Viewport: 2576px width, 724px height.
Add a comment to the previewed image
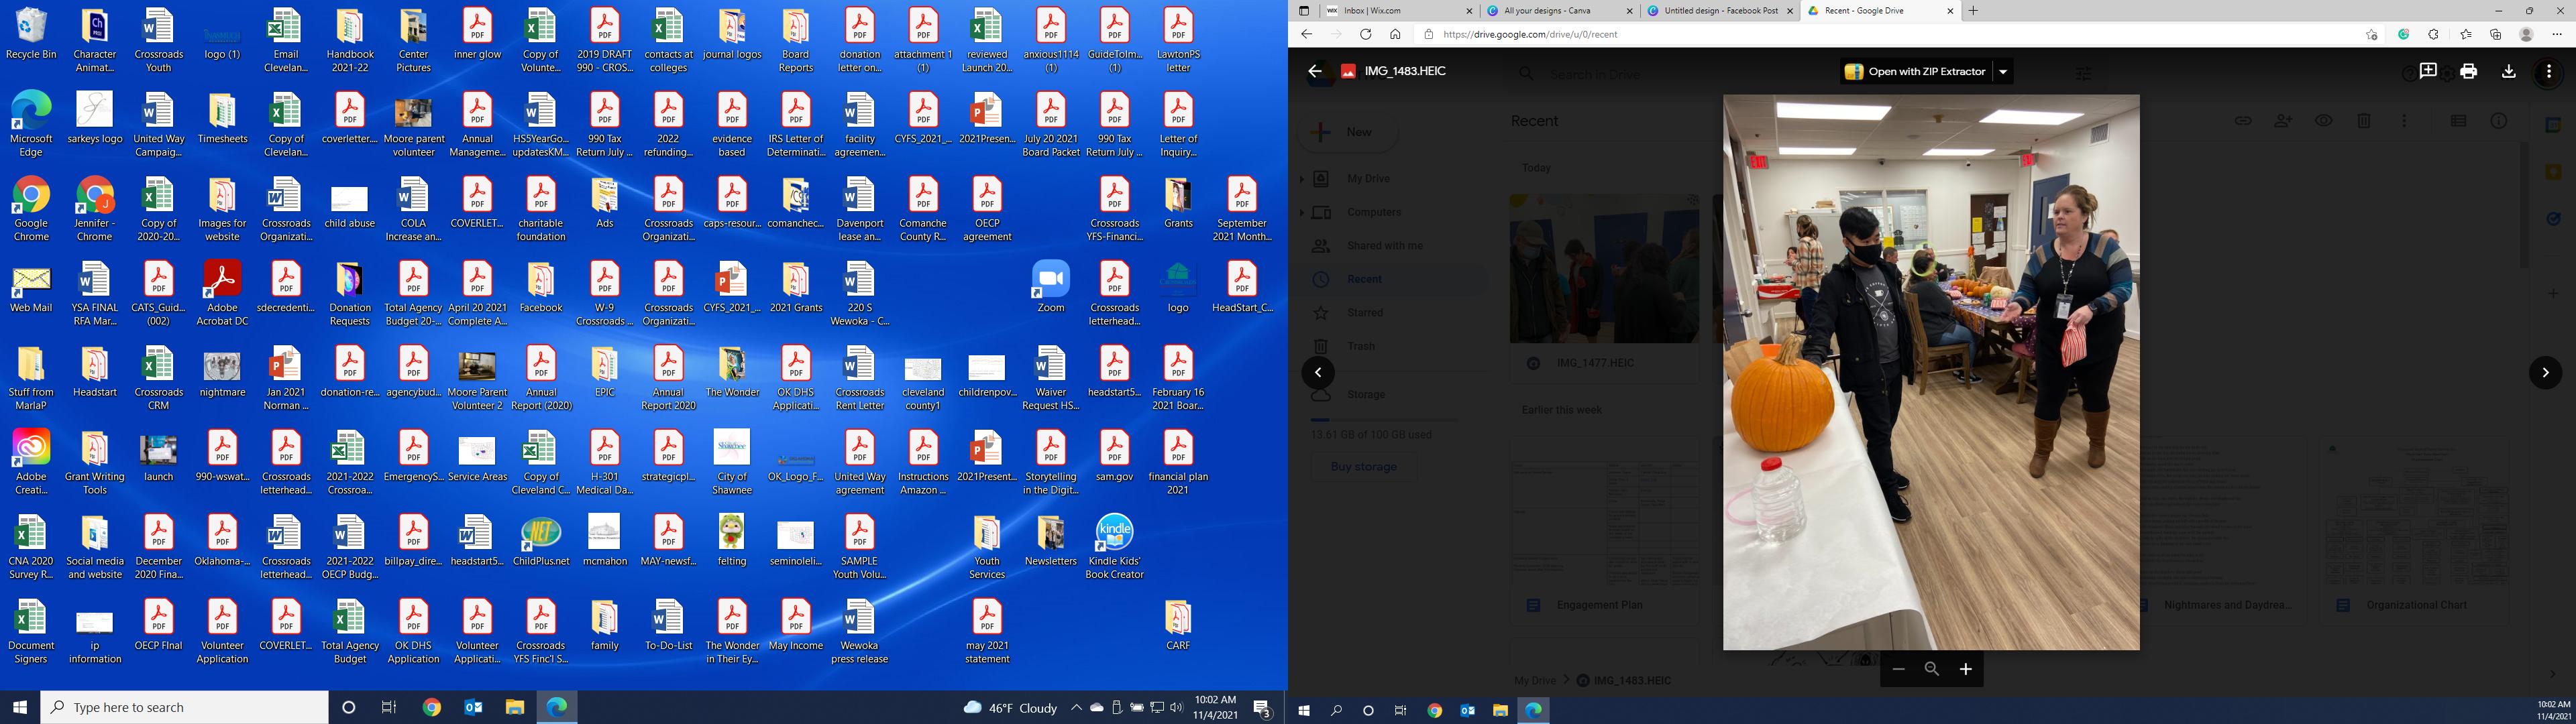[x=2427, y=71]
